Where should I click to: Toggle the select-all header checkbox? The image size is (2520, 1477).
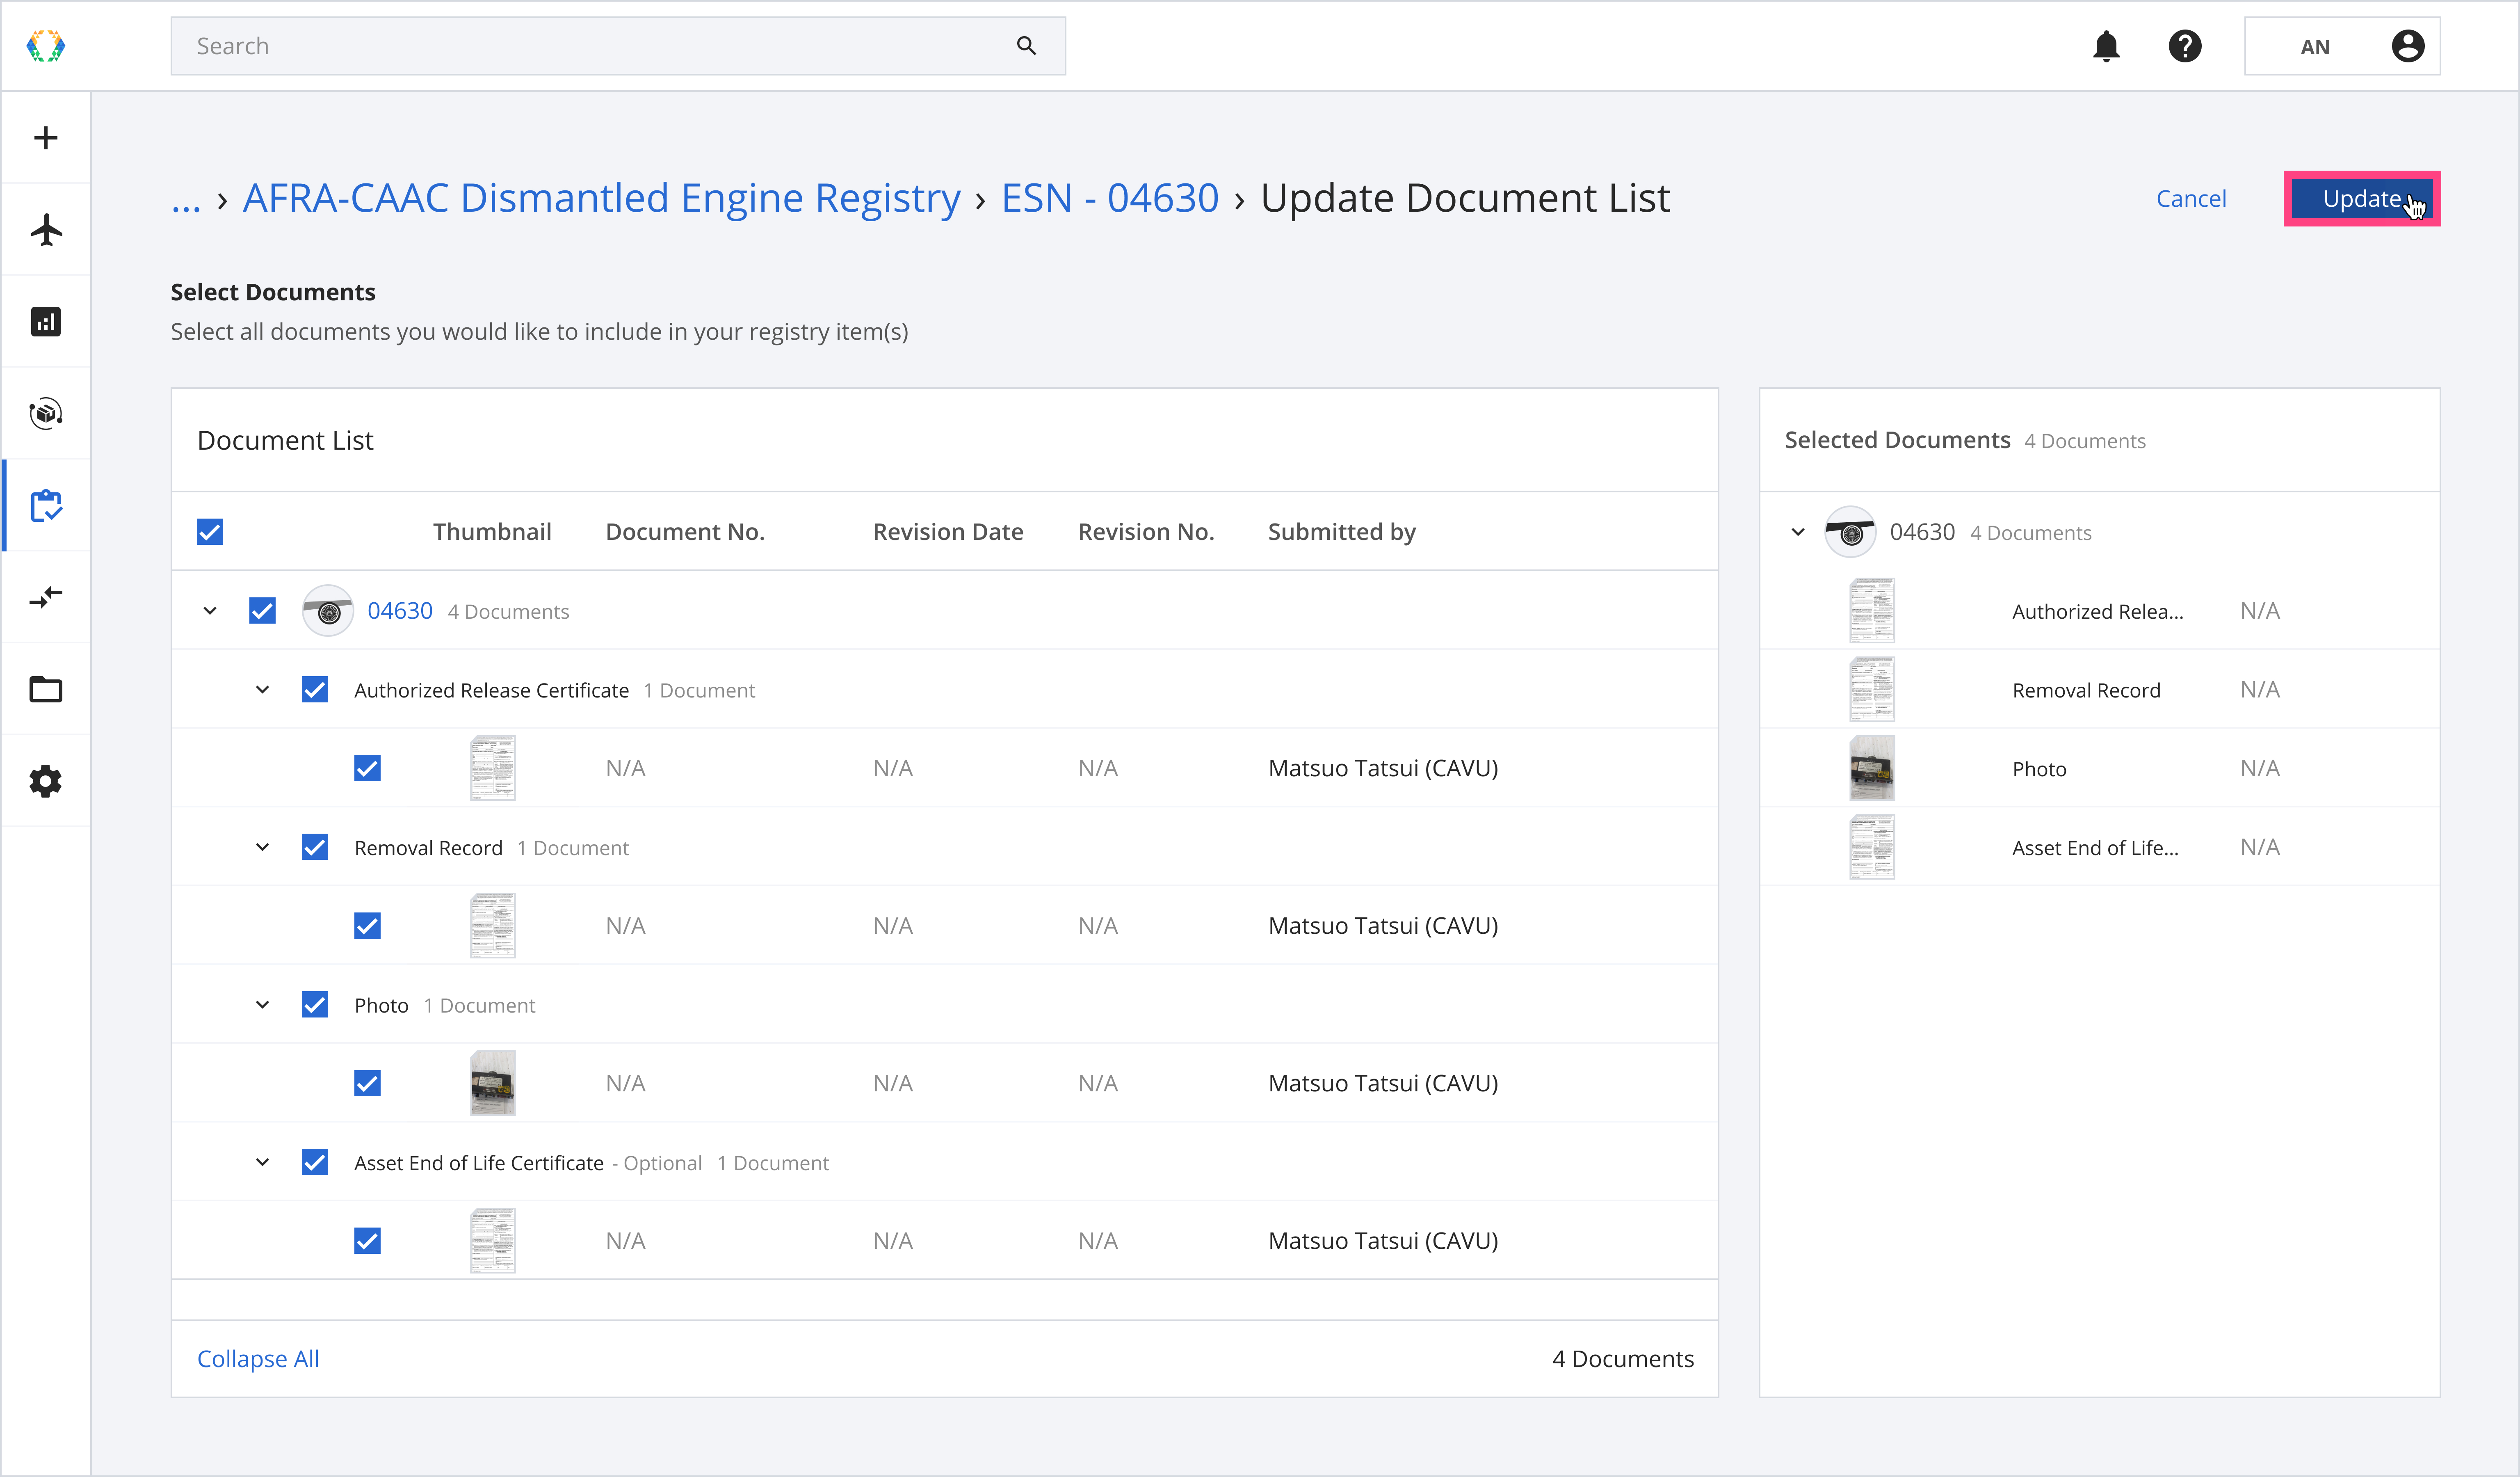(x=210, y=532)
